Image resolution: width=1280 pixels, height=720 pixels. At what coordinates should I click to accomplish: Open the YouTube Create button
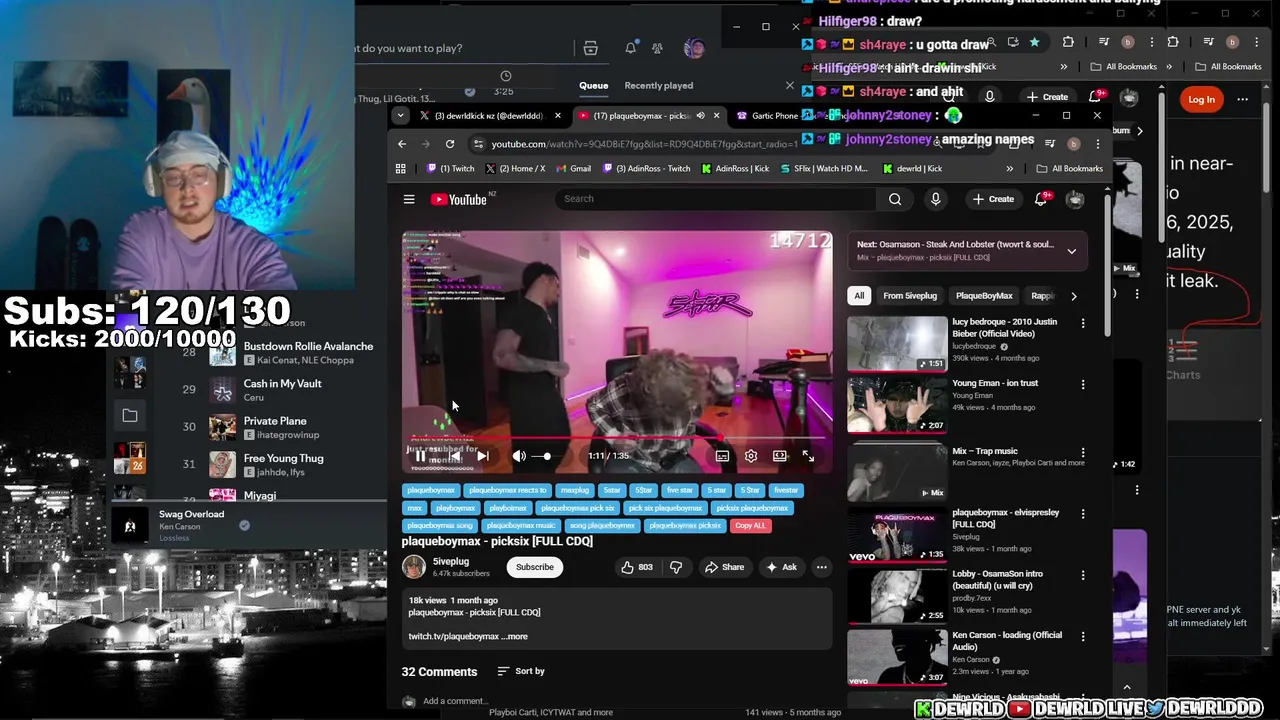993,199
